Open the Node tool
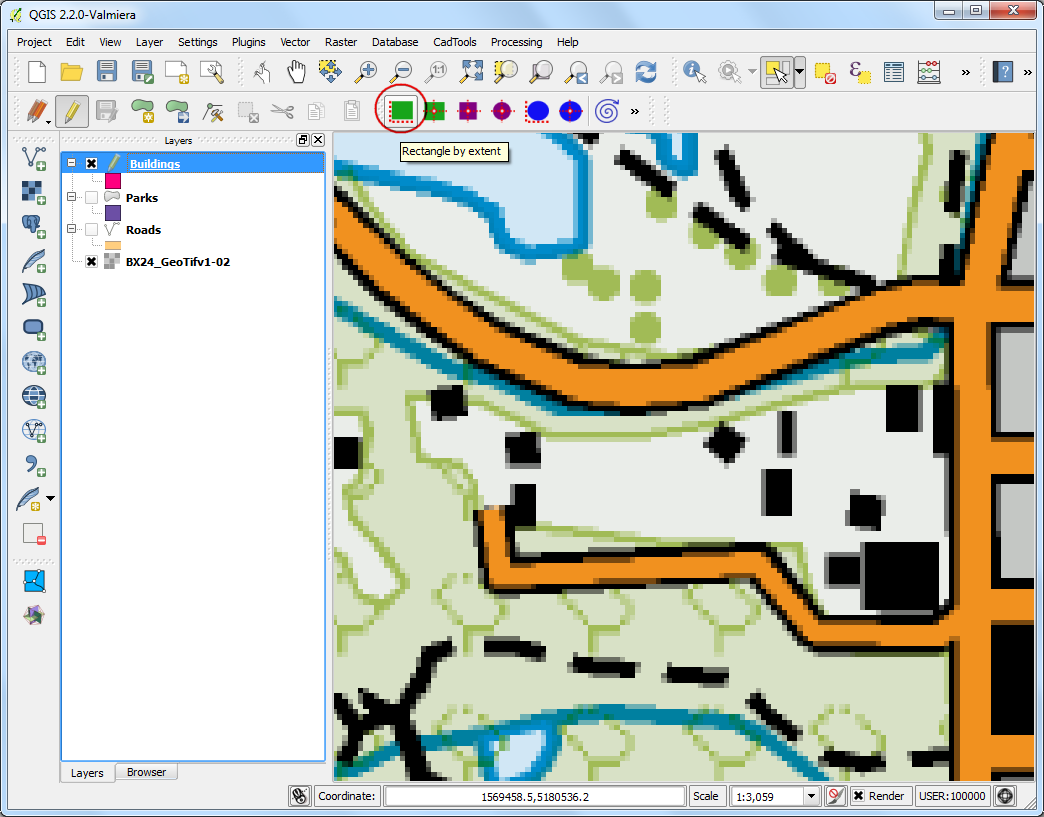This screenshot has width=1044, height=817. pos(213,111)
